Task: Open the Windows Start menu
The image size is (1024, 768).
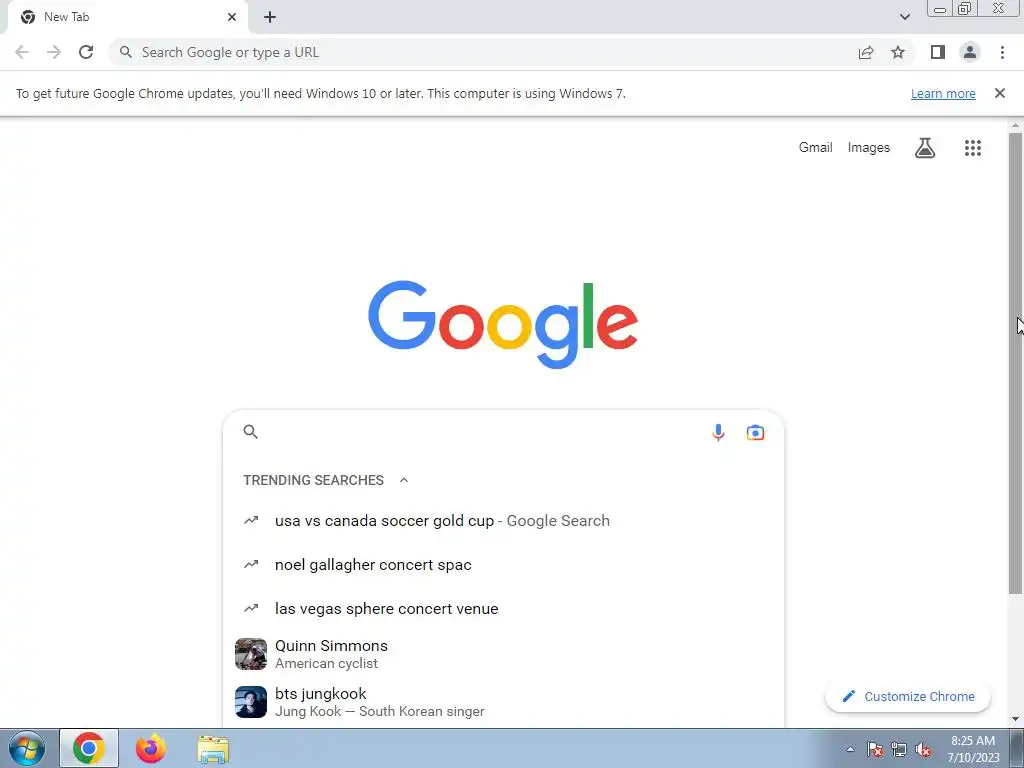Action: pyautogui.click(x=27, y=748)
